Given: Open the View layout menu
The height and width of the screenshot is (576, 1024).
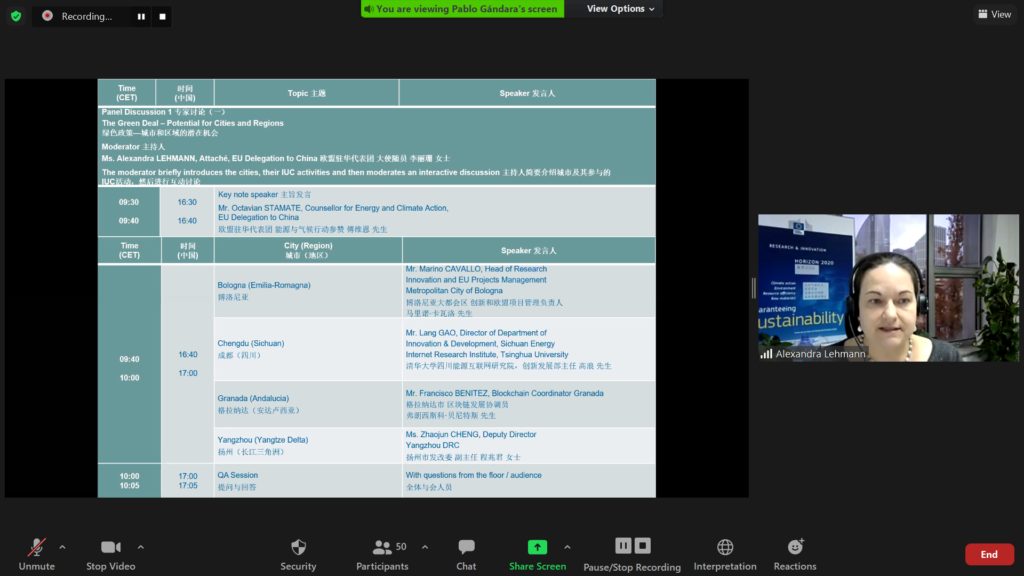Looking at the screenshot, I should 994,14.
